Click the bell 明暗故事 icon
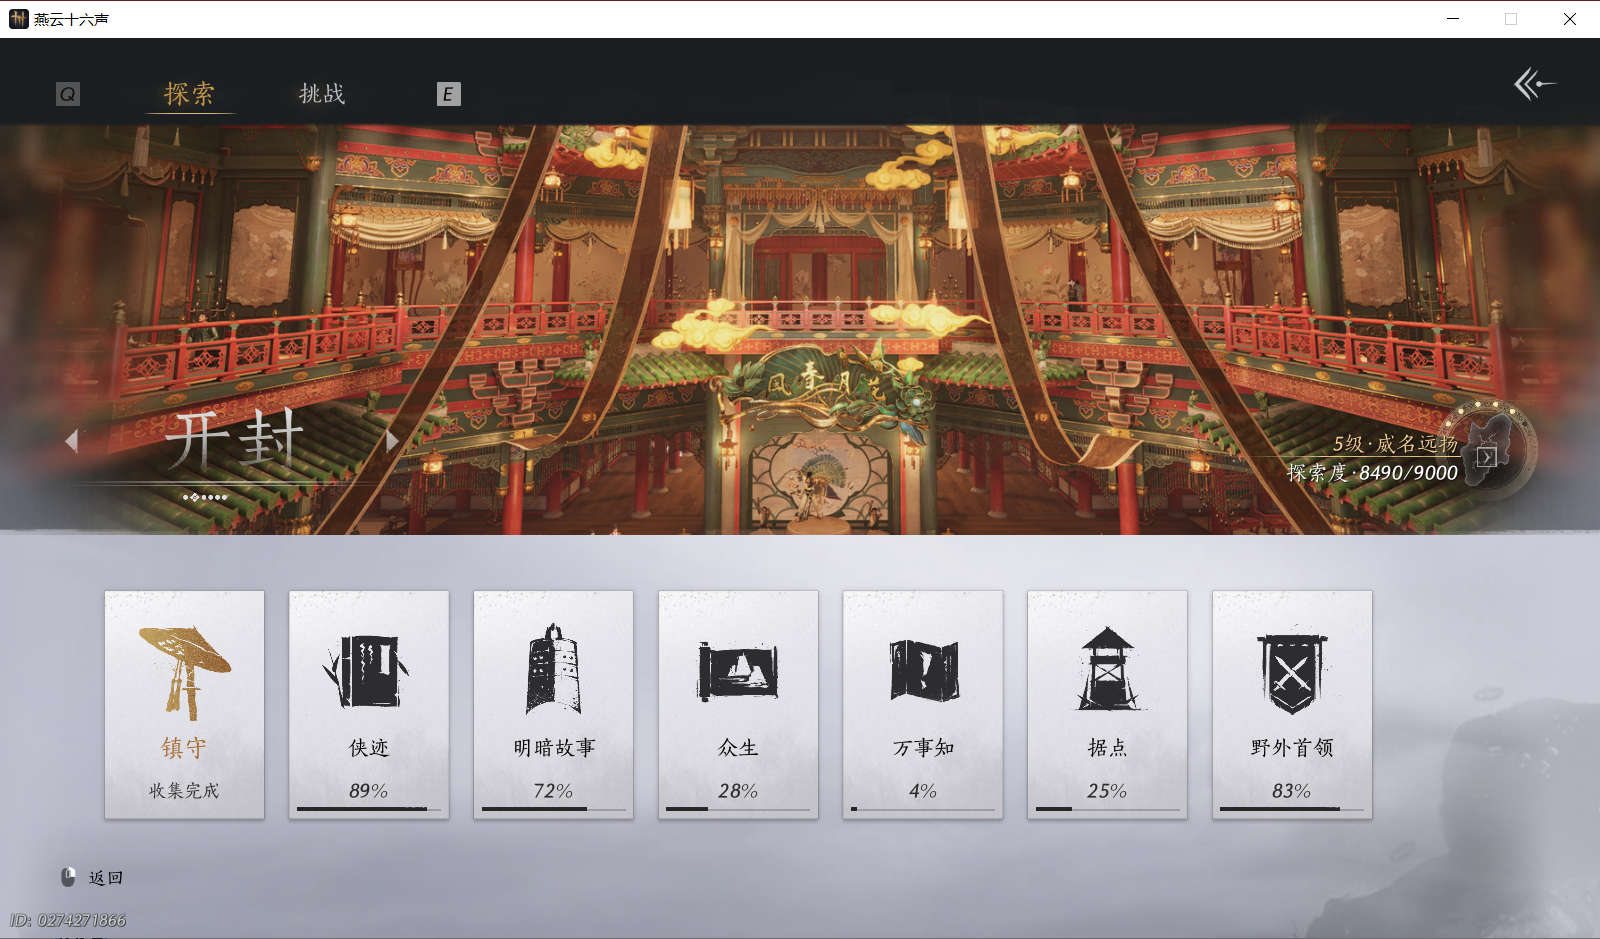Viewport: 1600px width, 939px height. 553,669
